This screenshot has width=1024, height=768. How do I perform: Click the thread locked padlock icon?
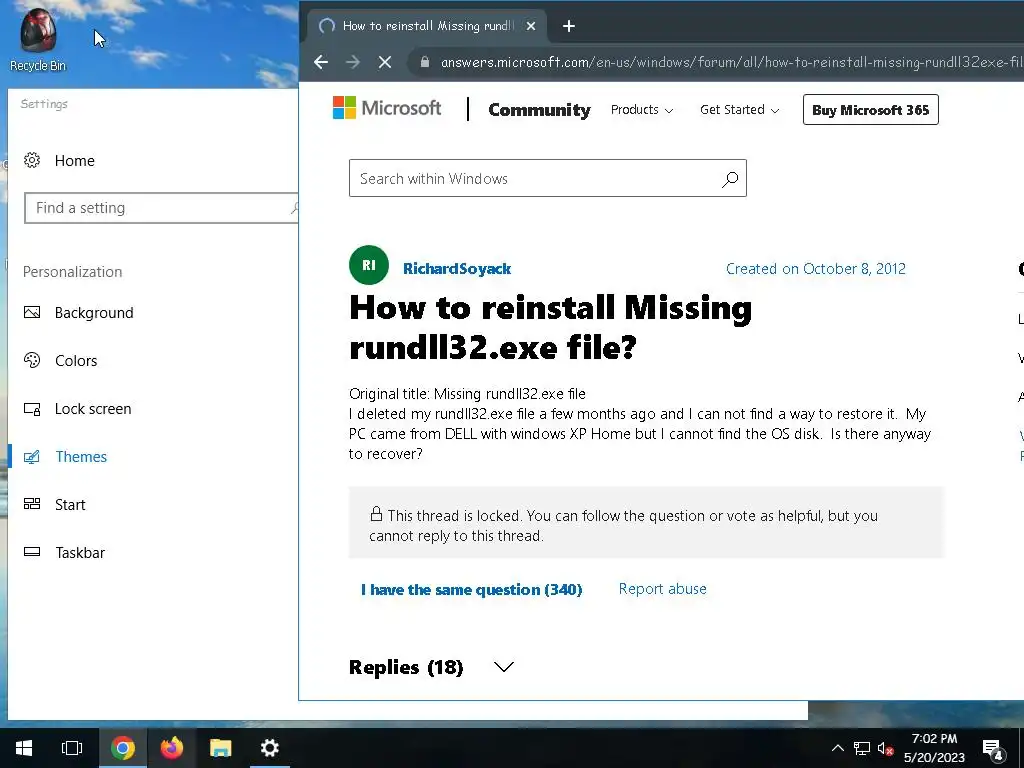coord(376,514)
